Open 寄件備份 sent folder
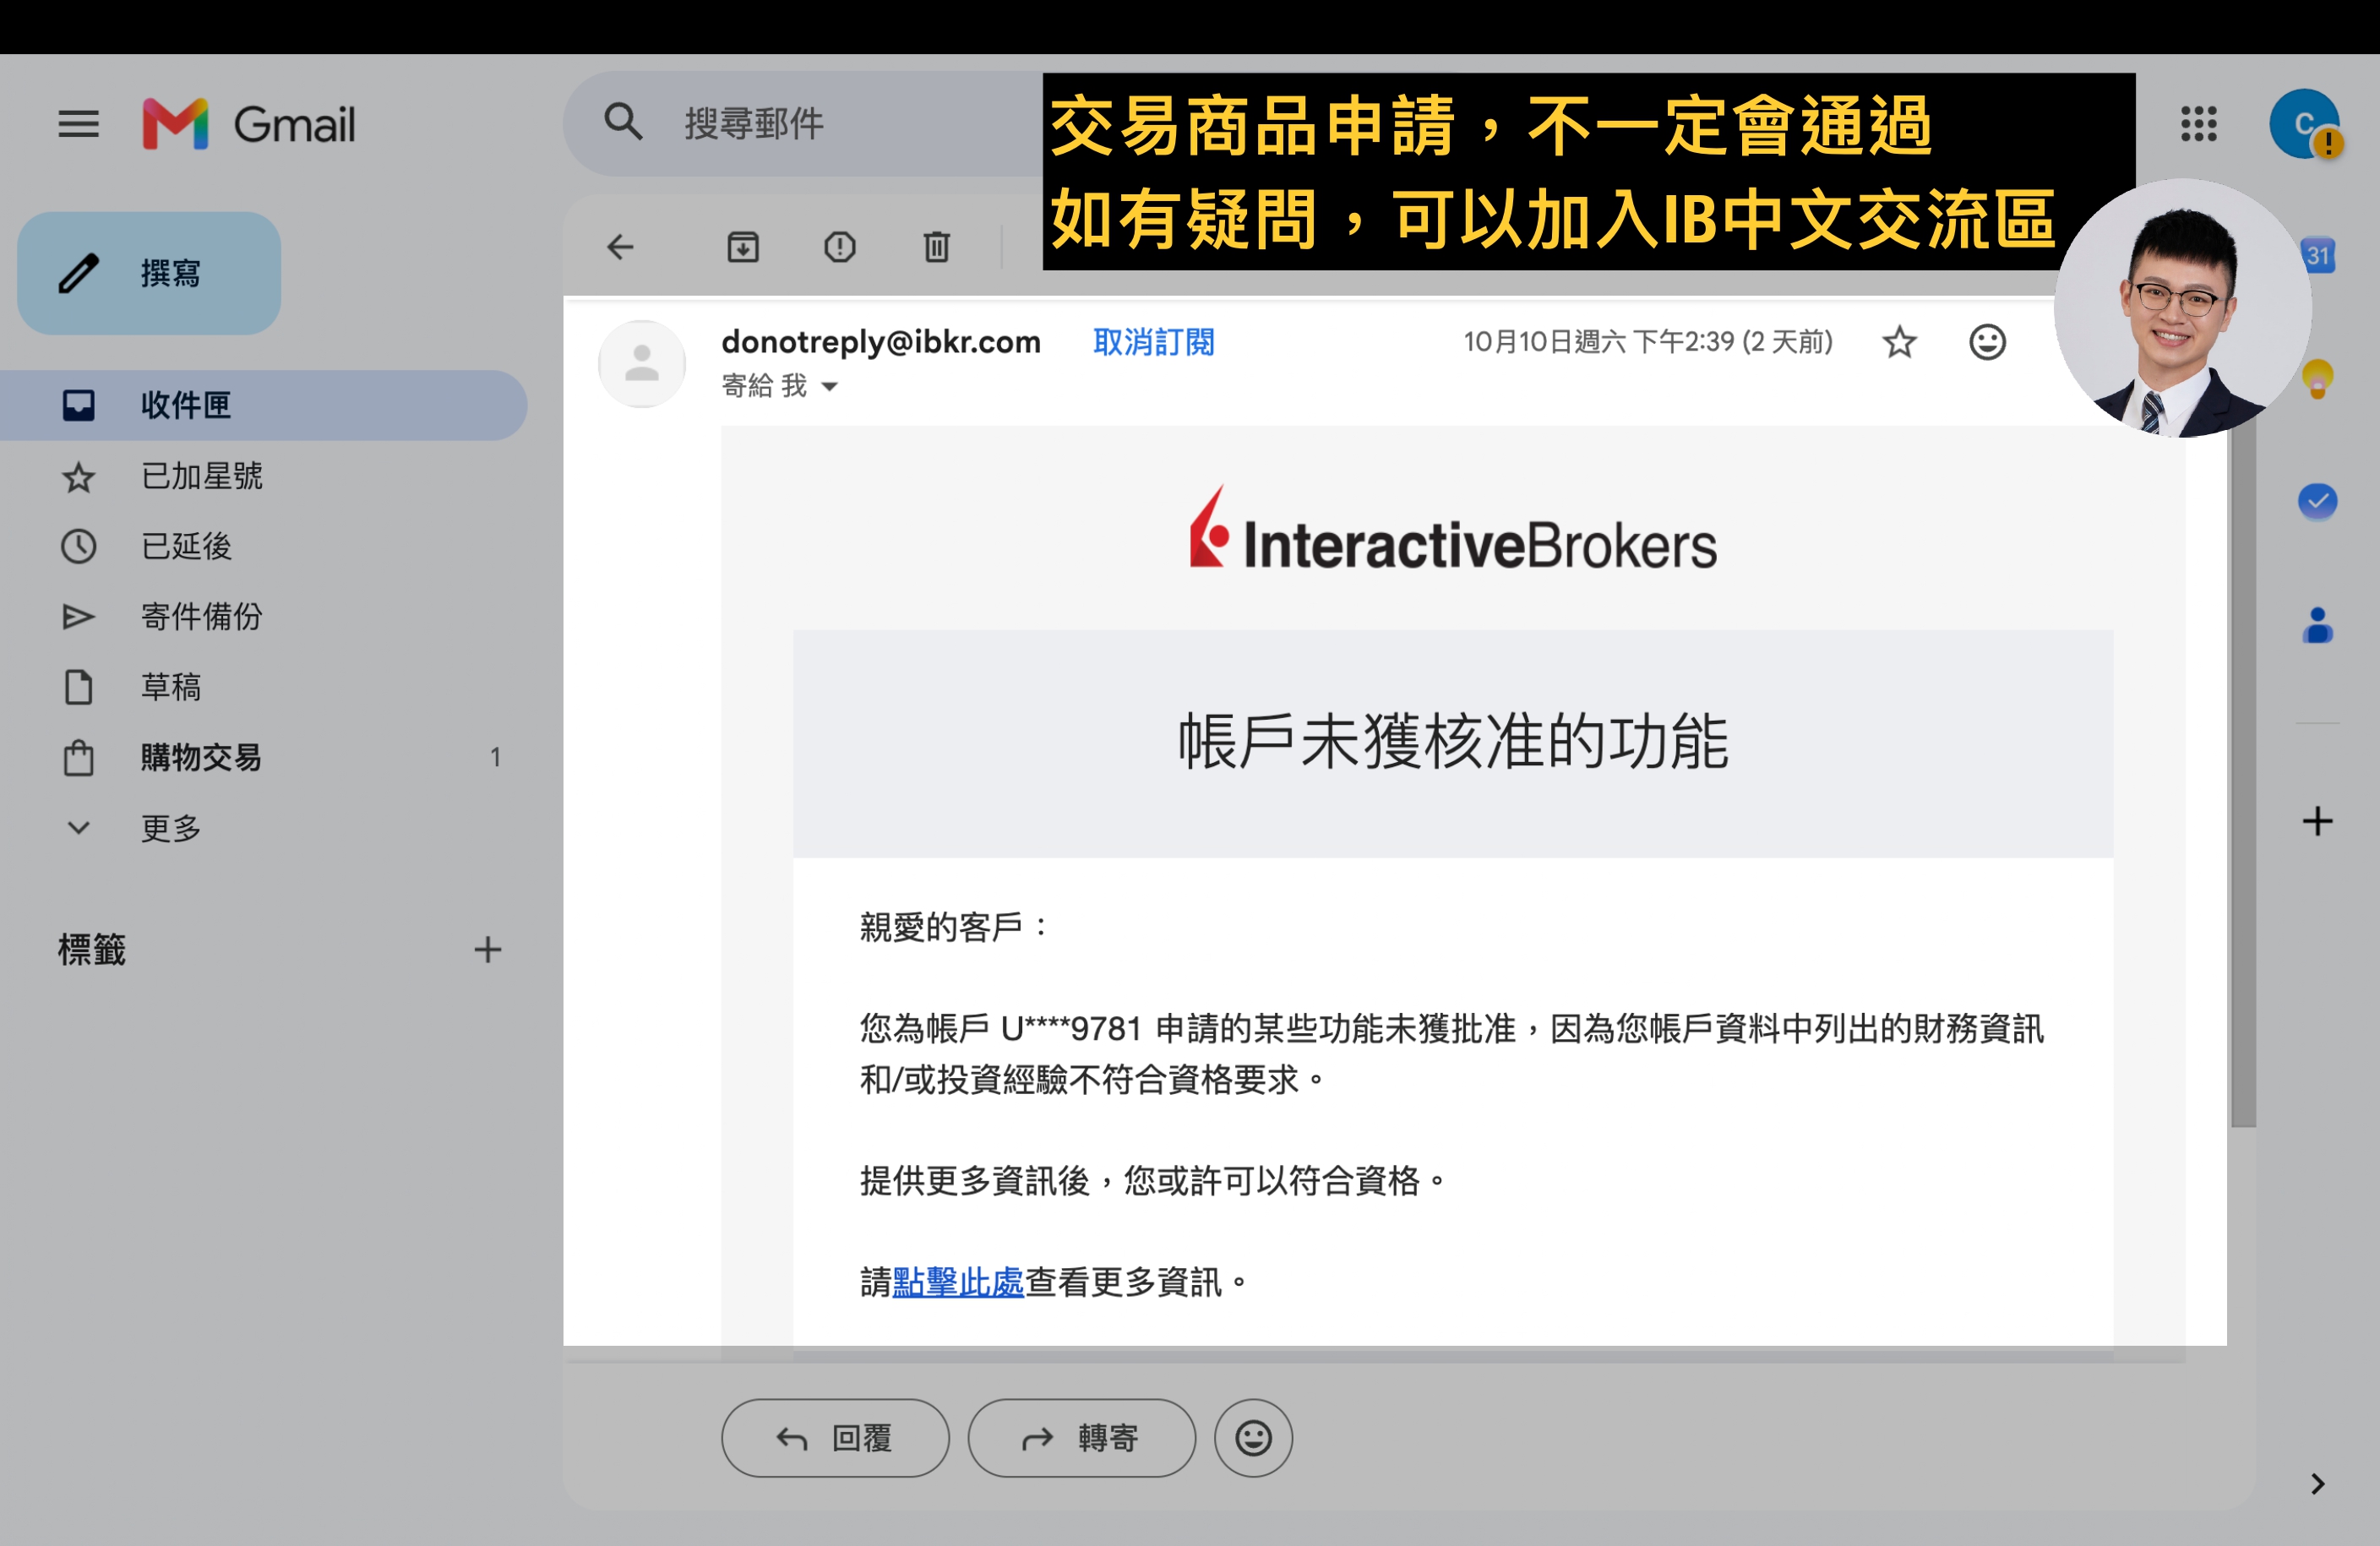 (x=264, y=616)
